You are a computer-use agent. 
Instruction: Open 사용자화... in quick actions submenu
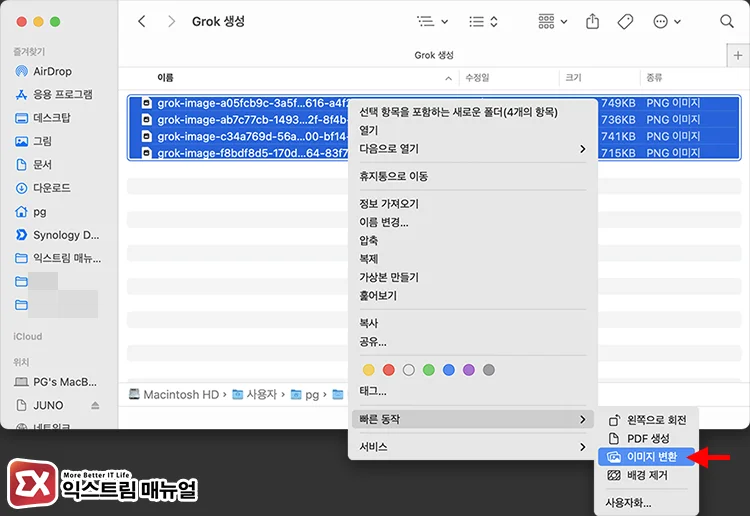pos(628,503)
